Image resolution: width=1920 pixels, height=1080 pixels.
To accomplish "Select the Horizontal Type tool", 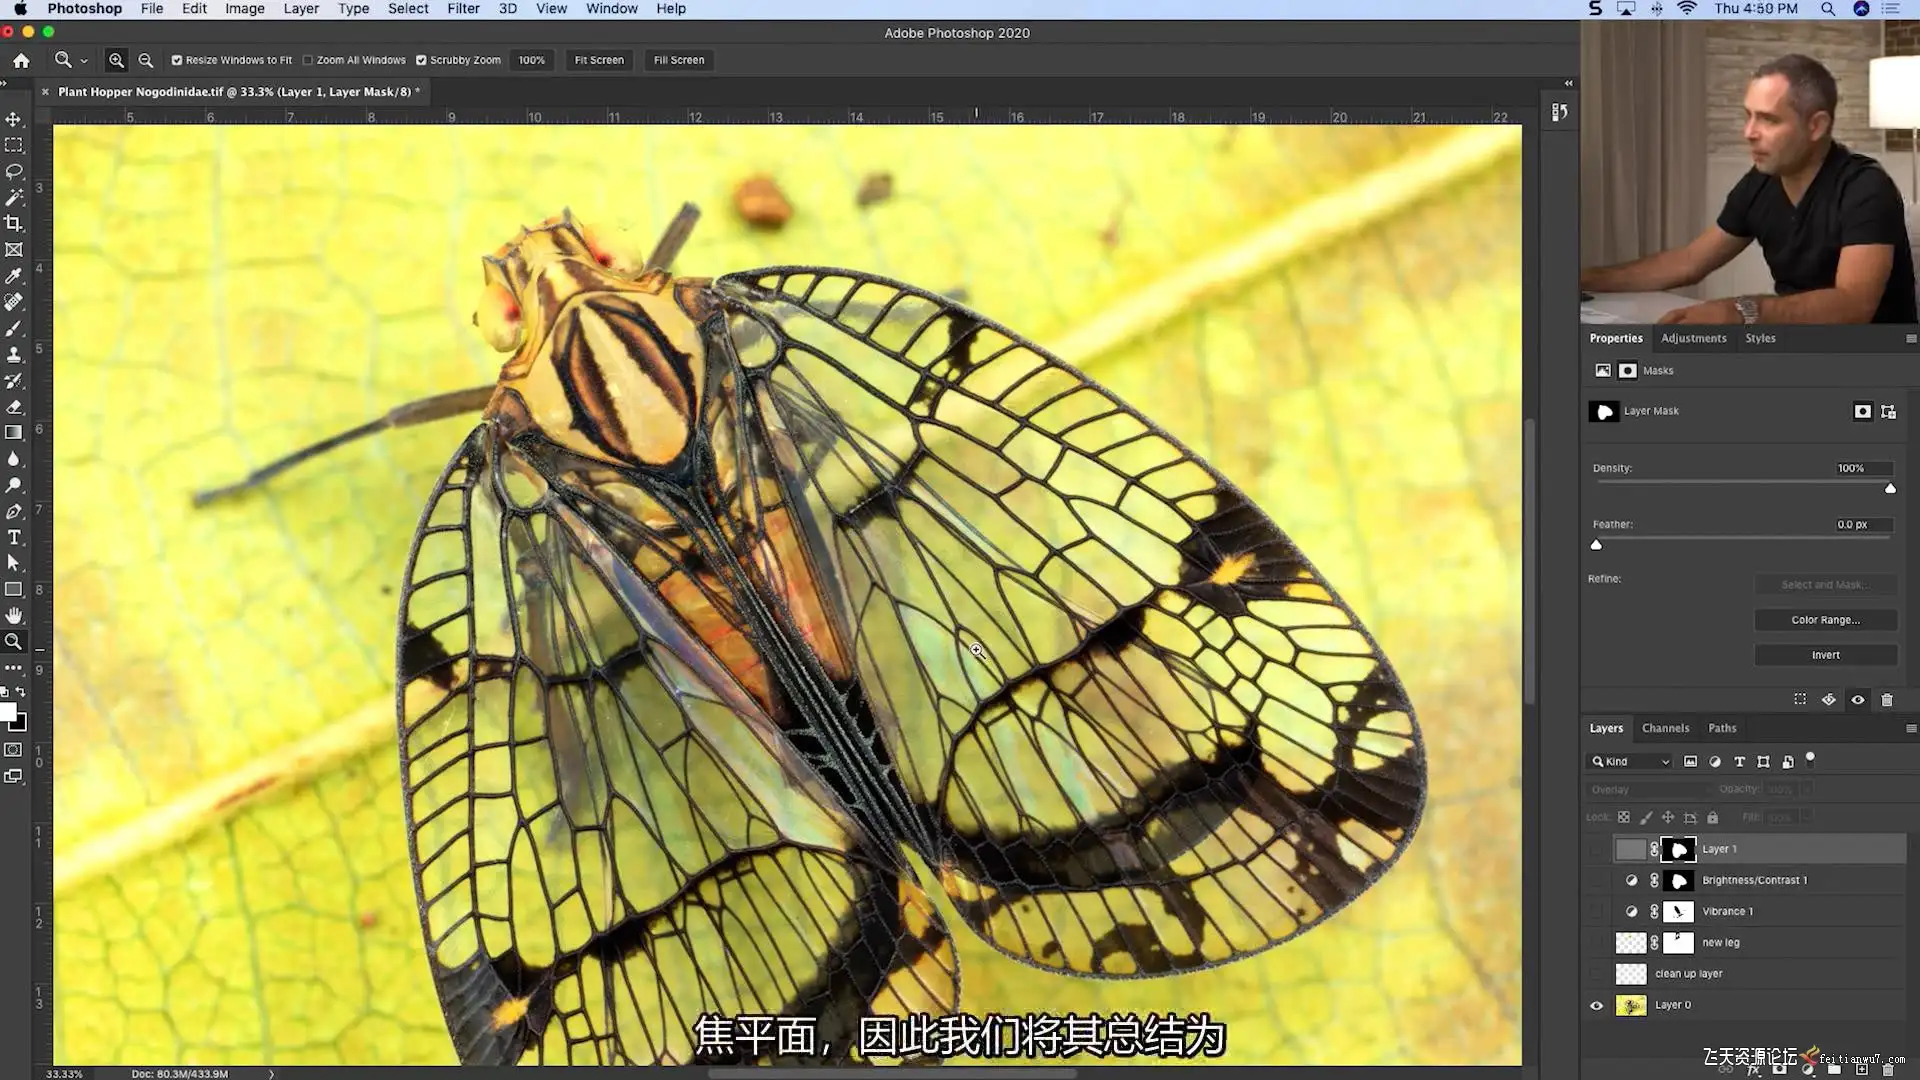I will 14,538.
